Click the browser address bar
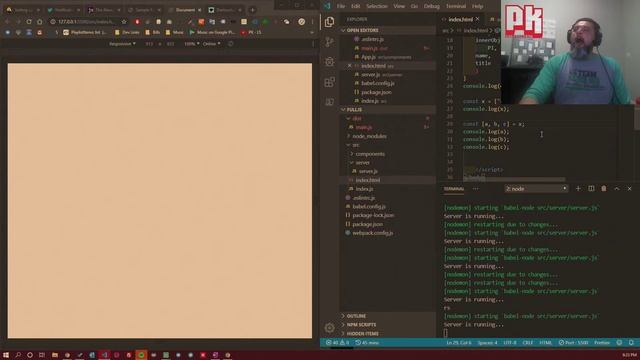 [86, 22]
